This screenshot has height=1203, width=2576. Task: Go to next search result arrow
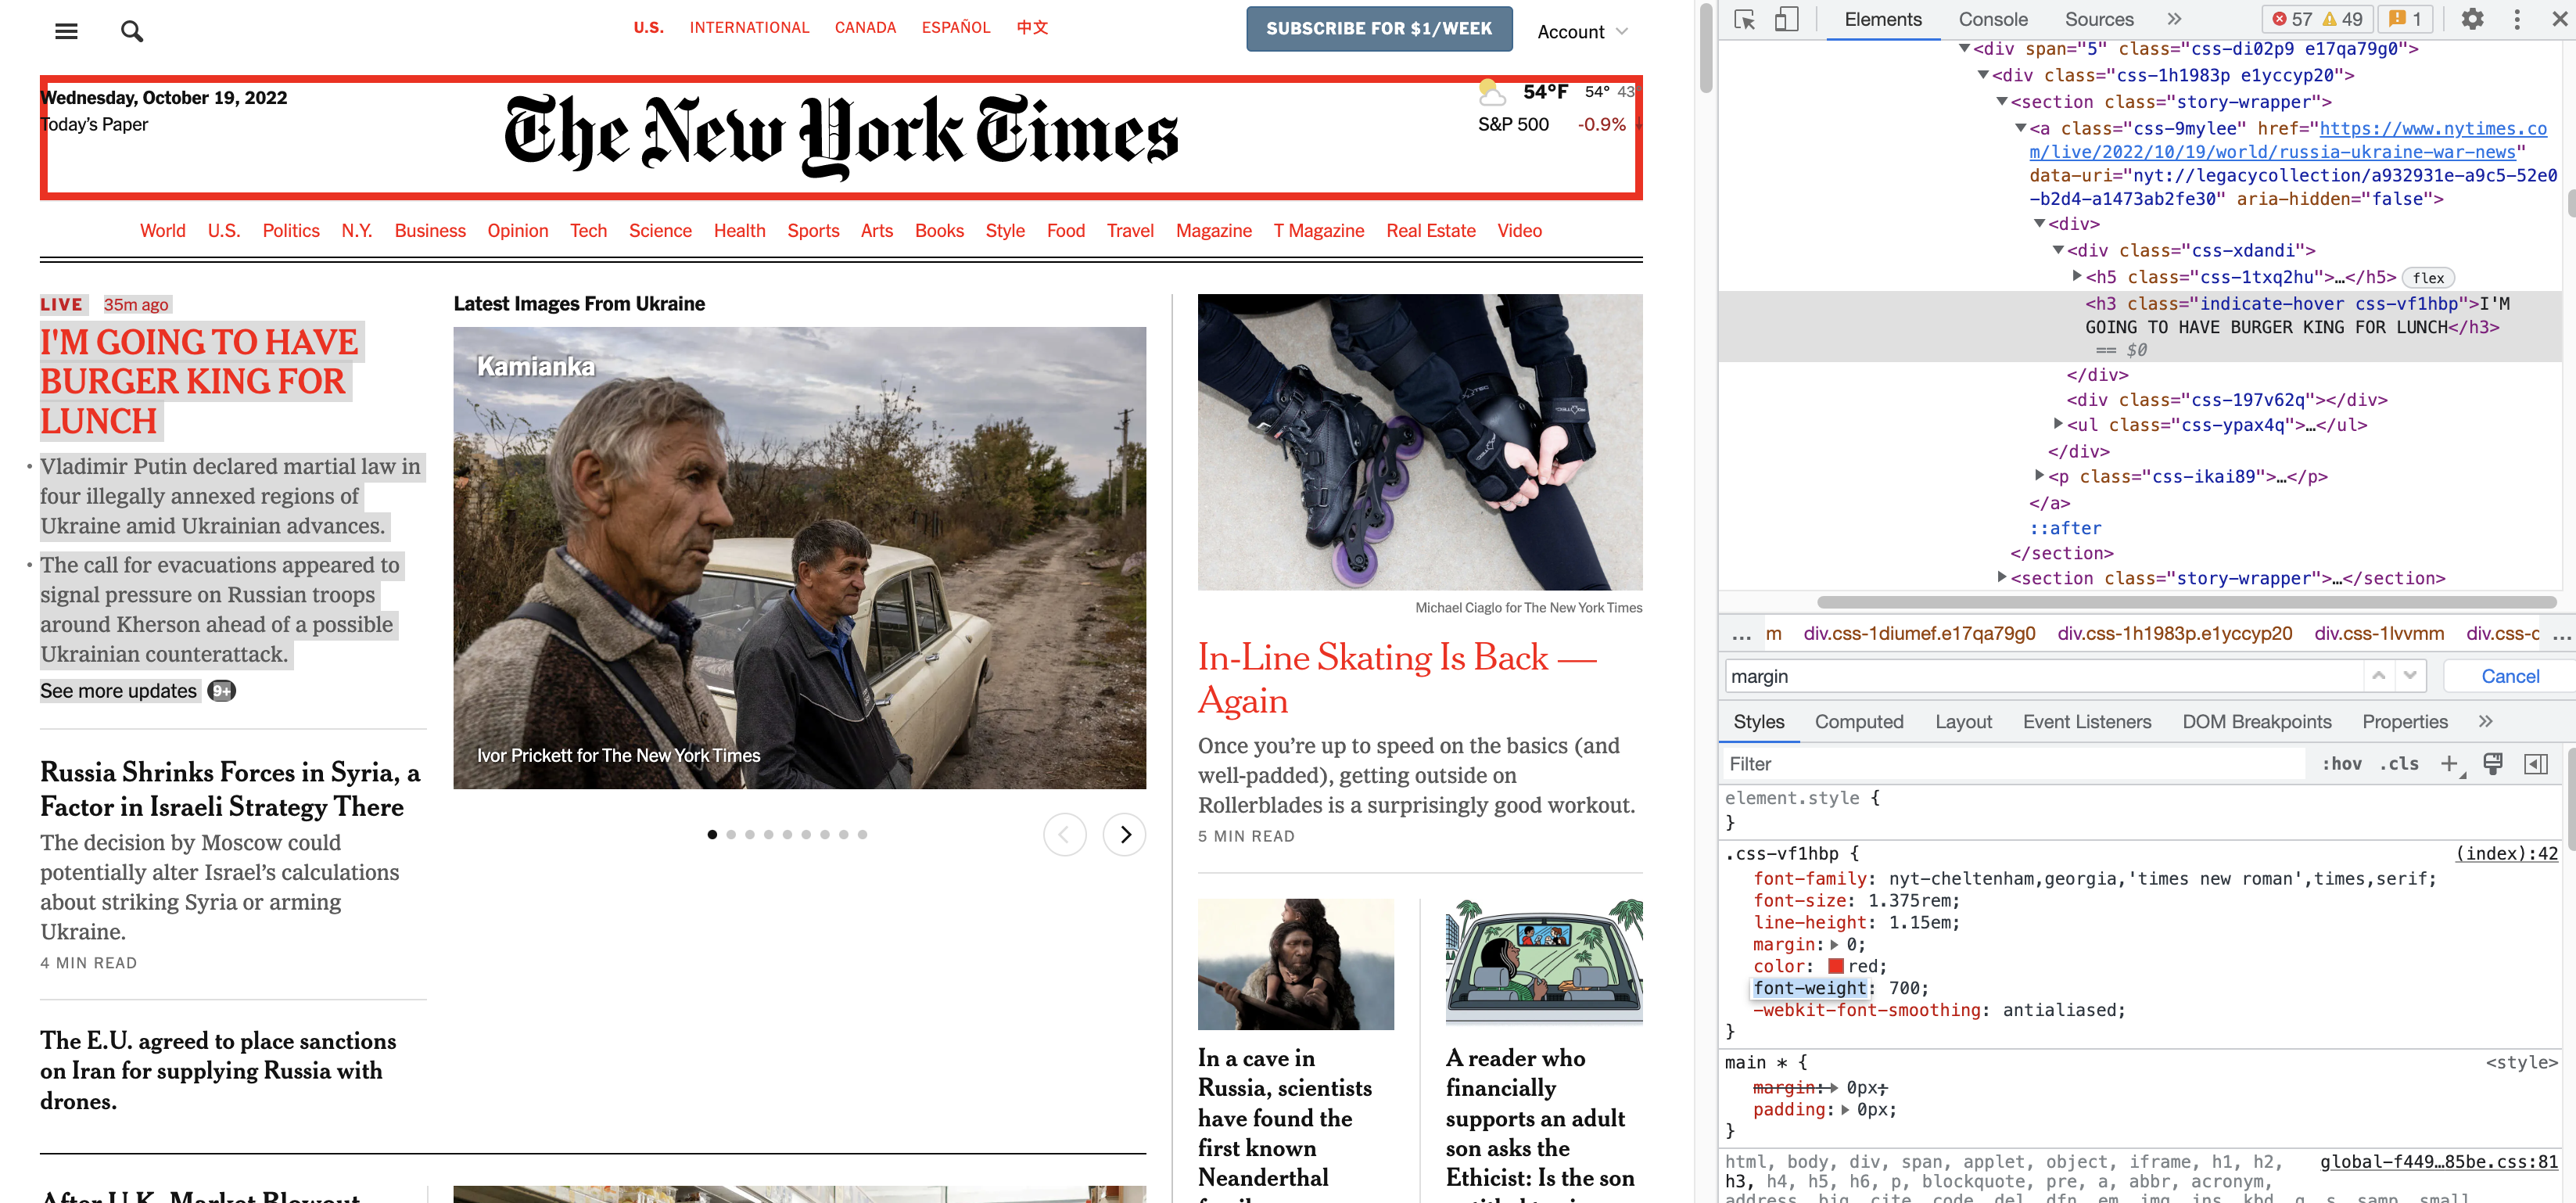(2410, 676)
